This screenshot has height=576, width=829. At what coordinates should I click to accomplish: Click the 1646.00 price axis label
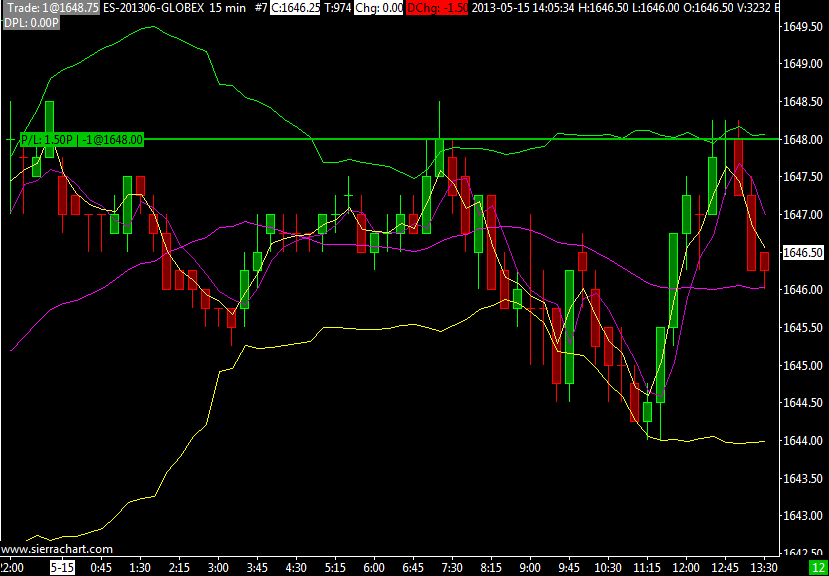(804, 290)
